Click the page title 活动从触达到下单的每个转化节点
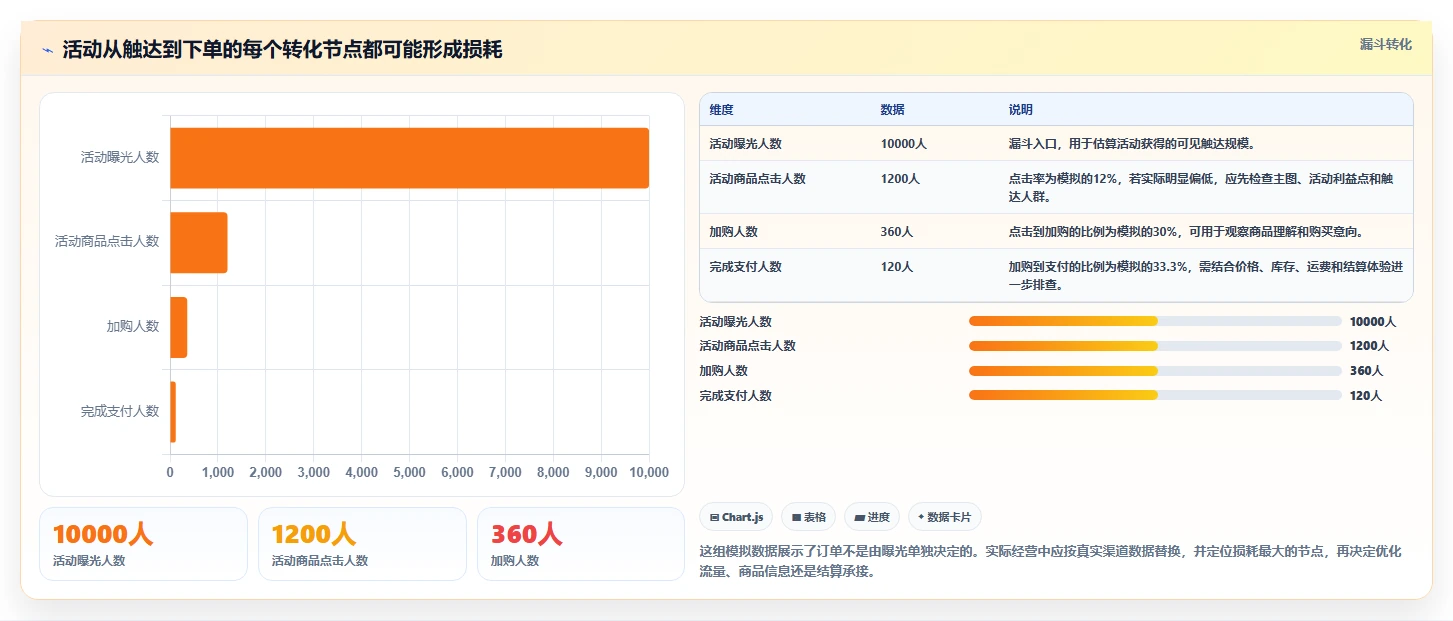 [282, 50]
